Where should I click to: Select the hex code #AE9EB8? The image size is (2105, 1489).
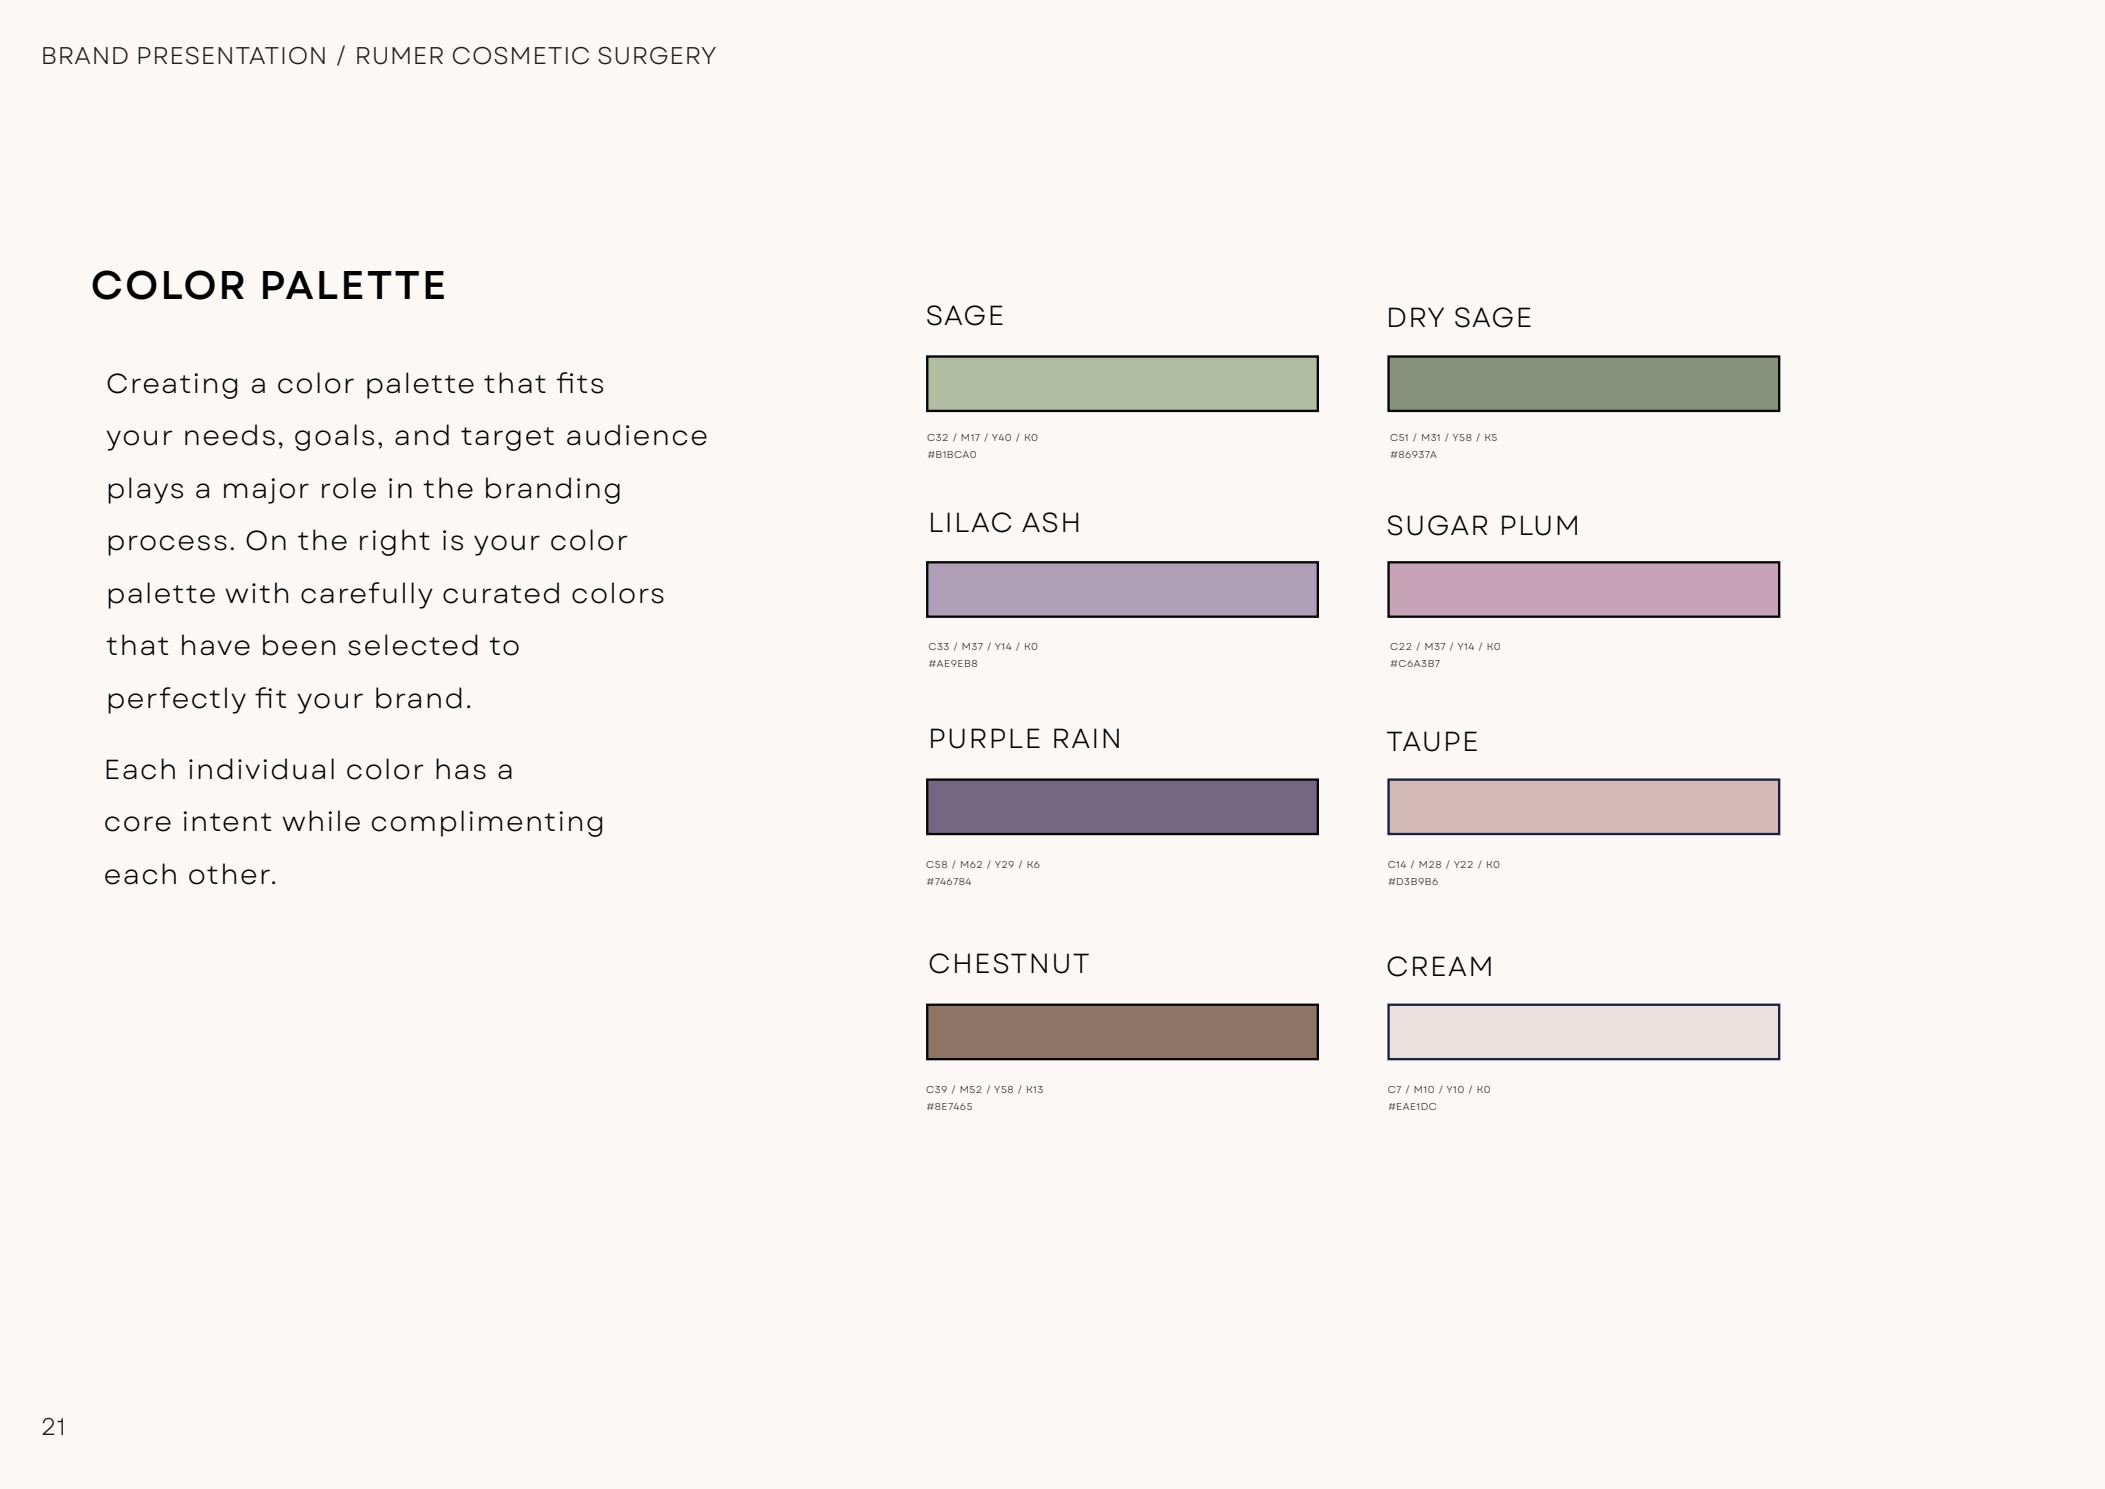point(952,664)
